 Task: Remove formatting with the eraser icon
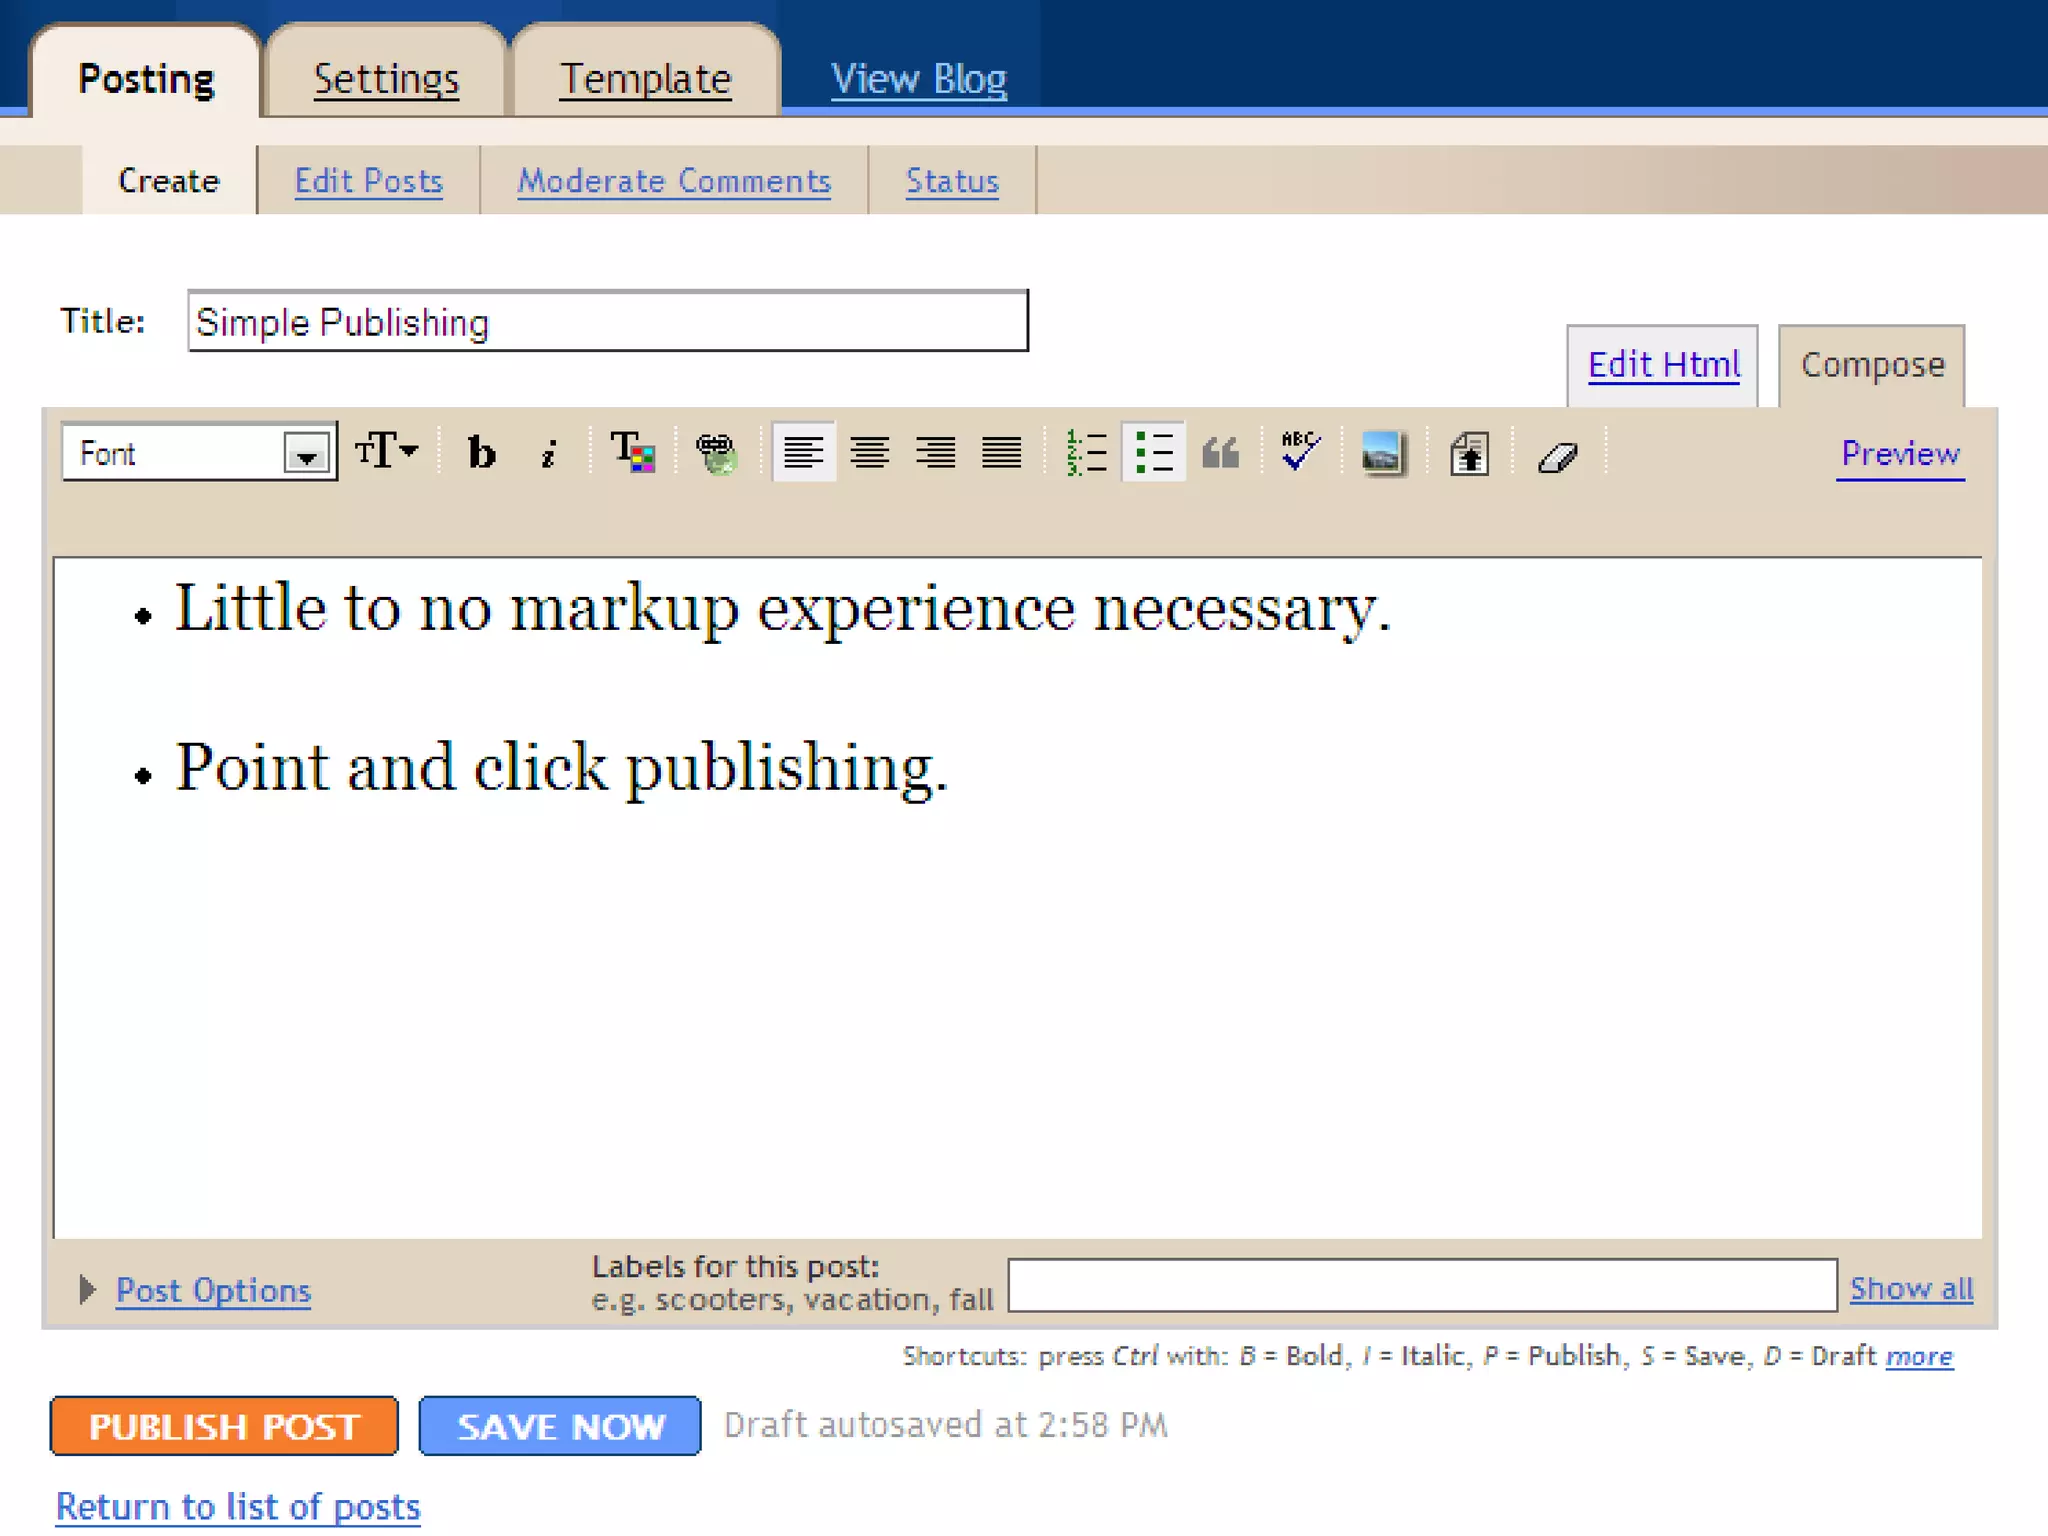tap(1556, 457)
